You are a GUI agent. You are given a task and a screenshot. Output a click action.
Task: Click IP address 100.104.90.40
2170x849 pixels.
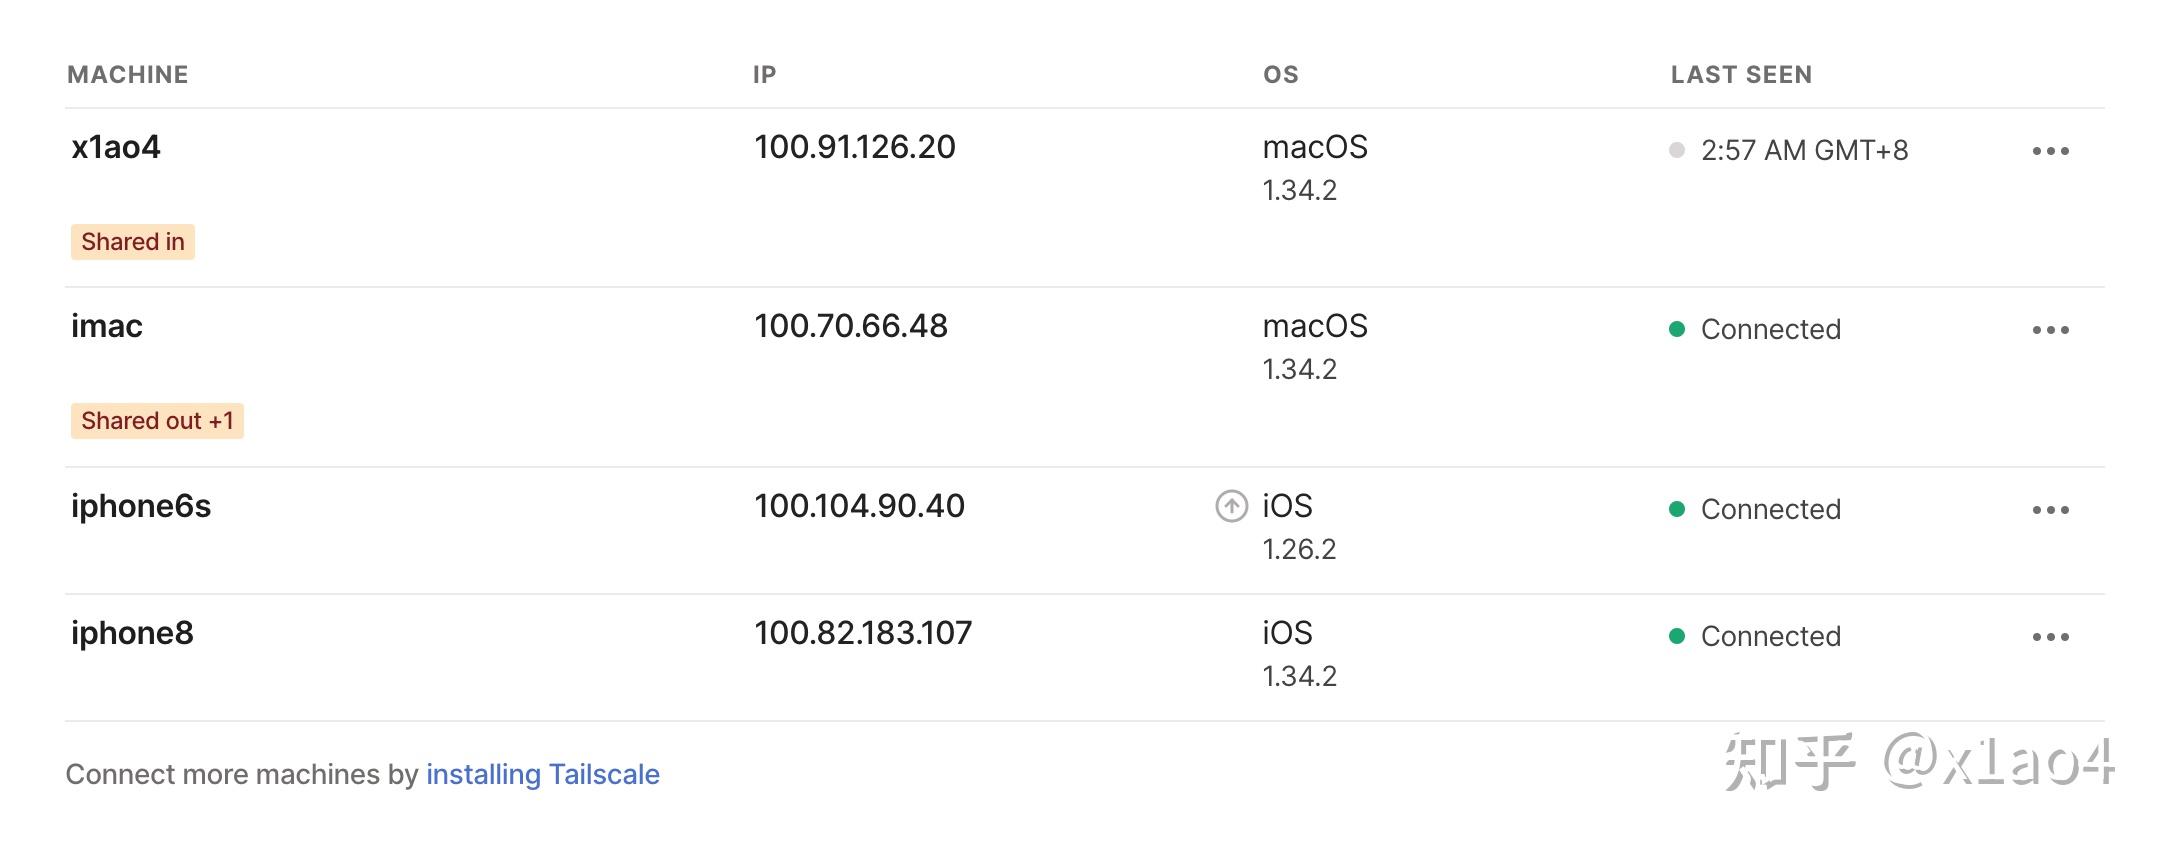[860, 507]
